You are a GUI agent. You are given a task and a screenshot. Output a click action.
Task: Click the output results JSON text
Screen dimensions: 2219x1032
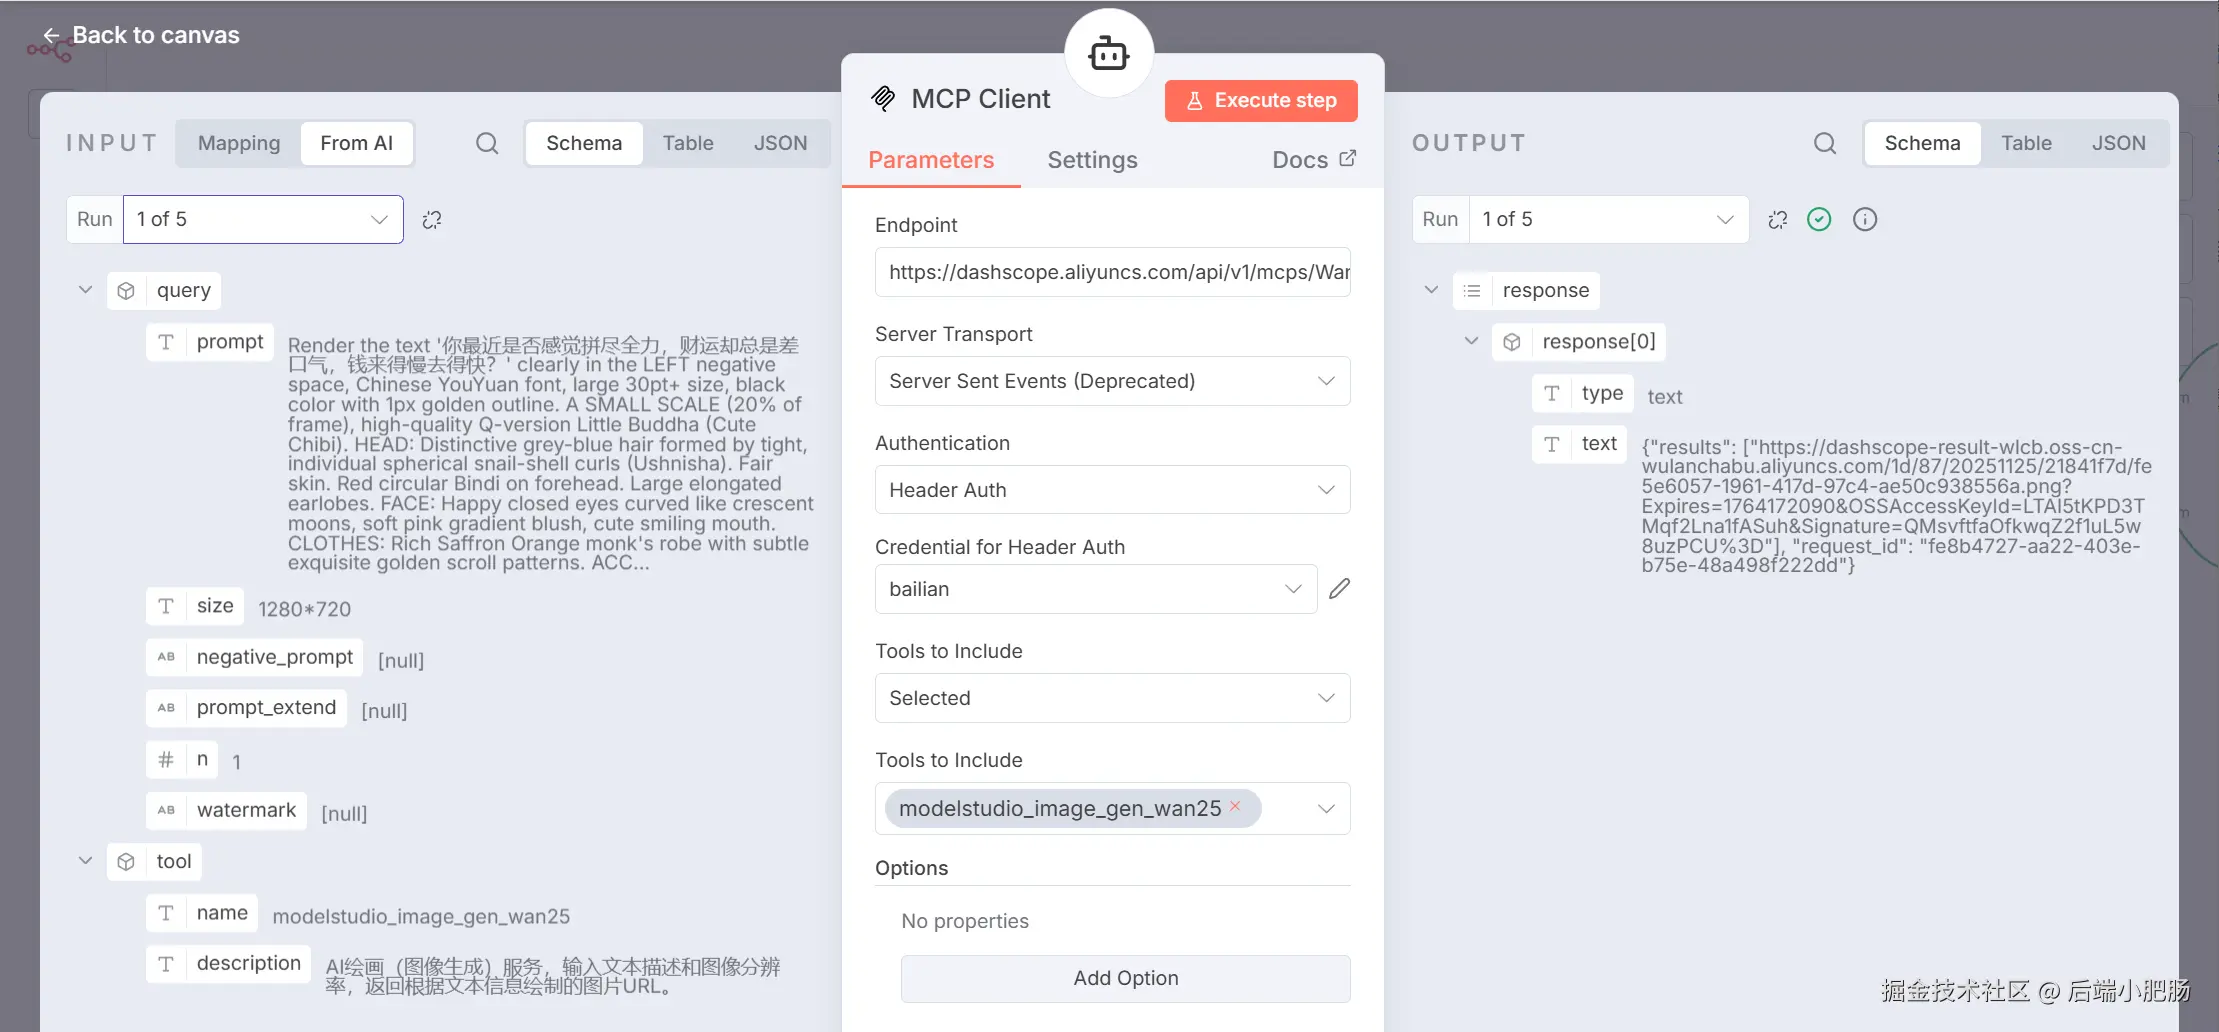point(1895,506)
